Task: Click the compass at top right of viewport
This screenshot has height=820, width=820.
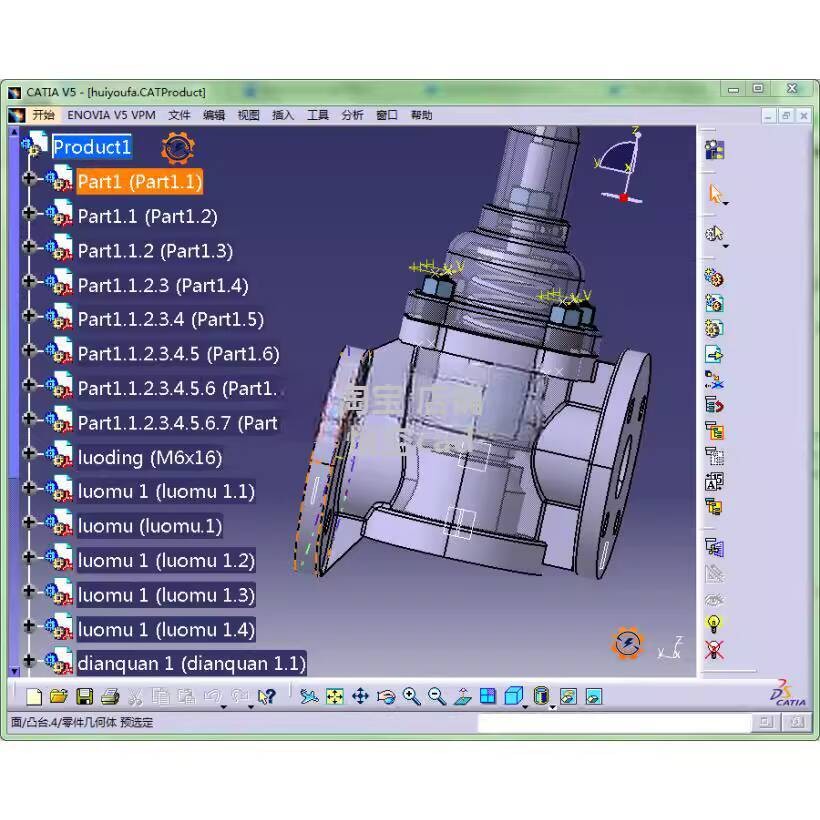Action: (621, 165)
